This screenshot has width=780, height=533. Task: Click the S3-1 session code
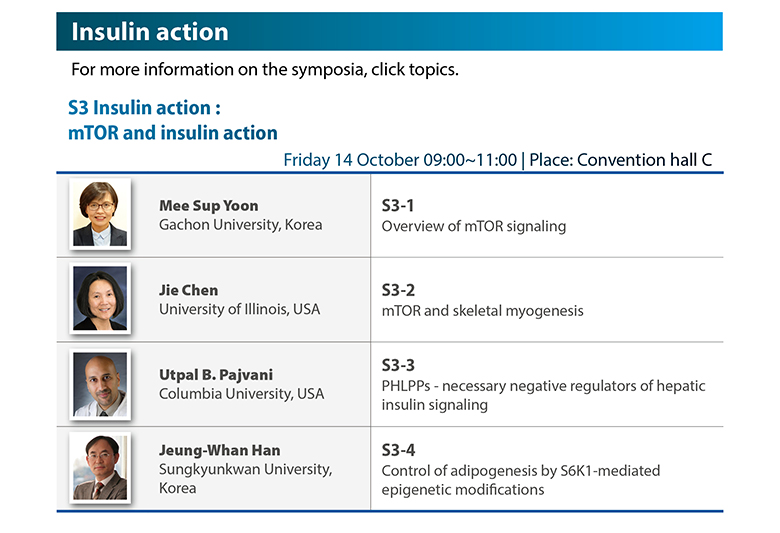[398, 206]
